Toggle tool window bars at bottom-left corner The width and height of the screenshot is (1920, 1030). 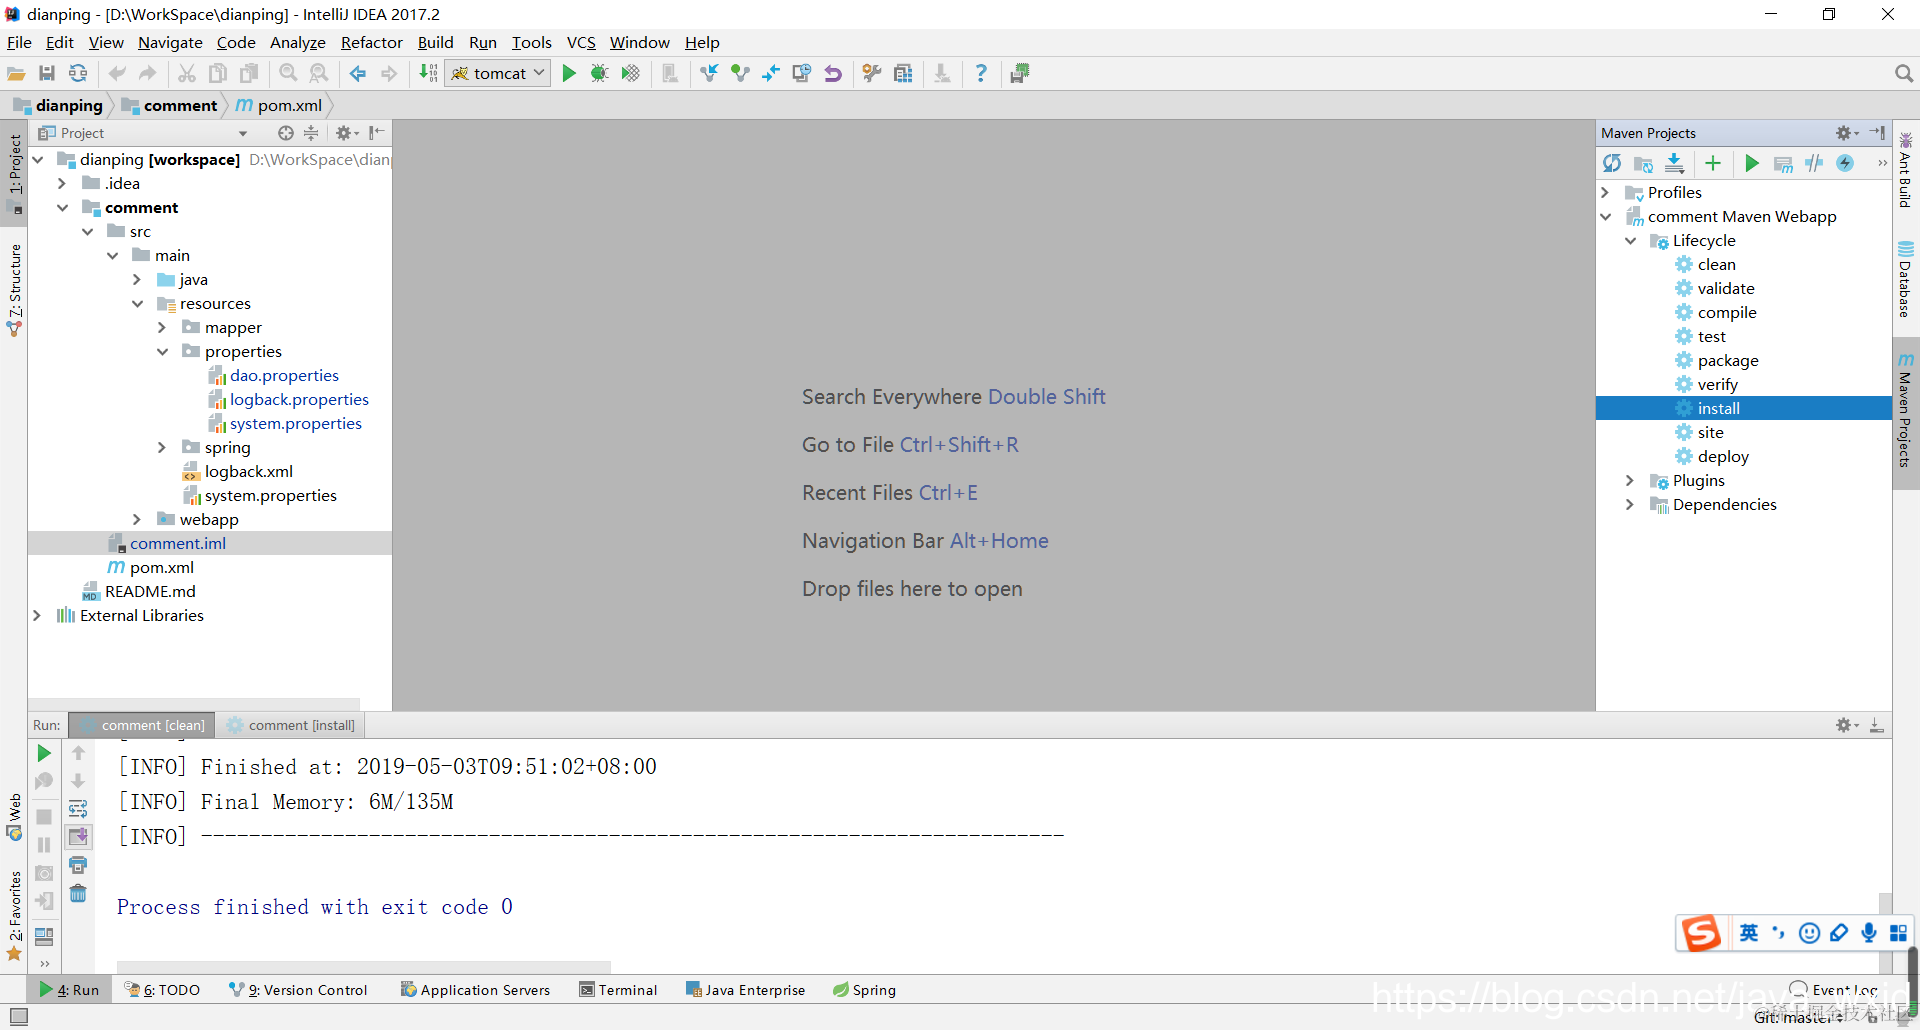pos(18,1016)
